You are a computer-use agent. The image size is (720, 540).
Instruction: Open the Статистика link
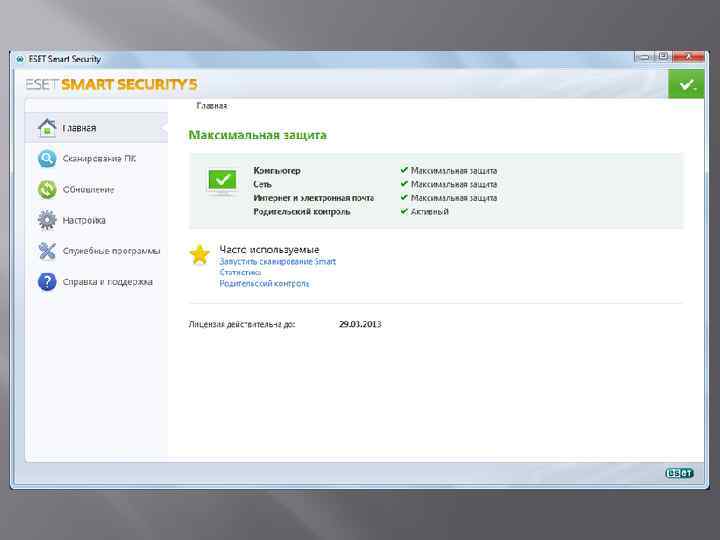point(240,272)
